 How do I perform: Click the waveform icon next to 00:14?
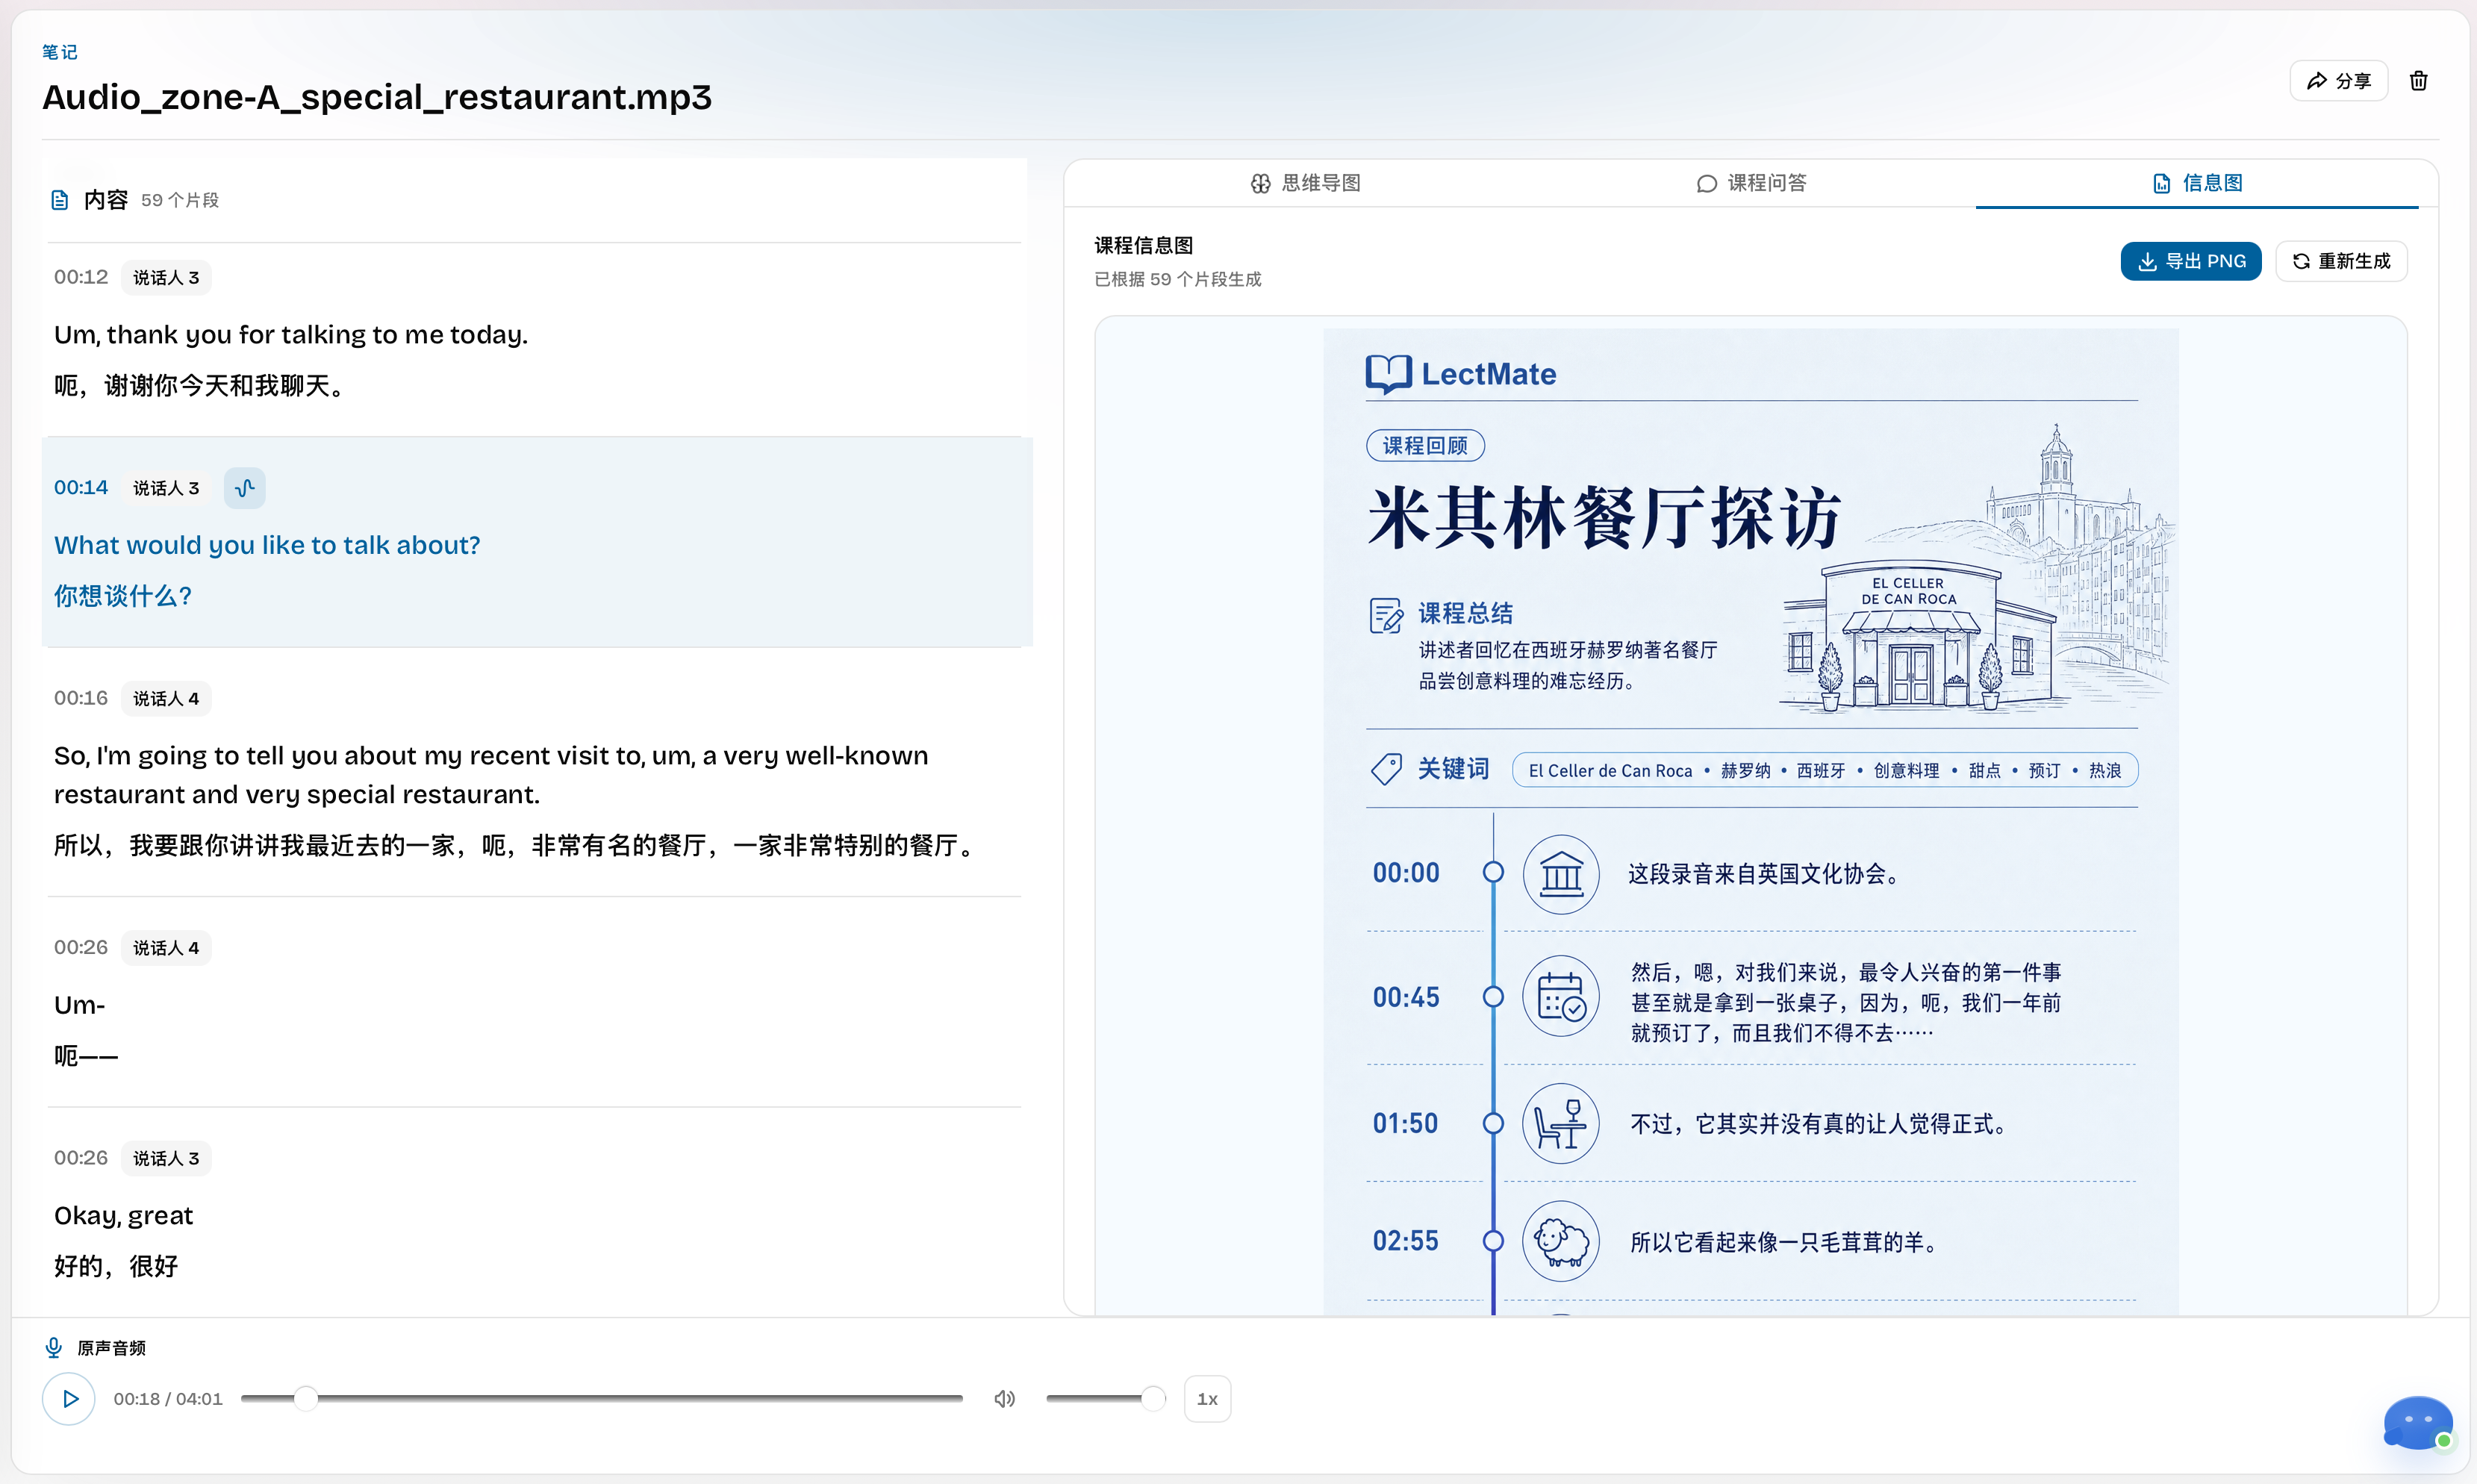[244, 488]
